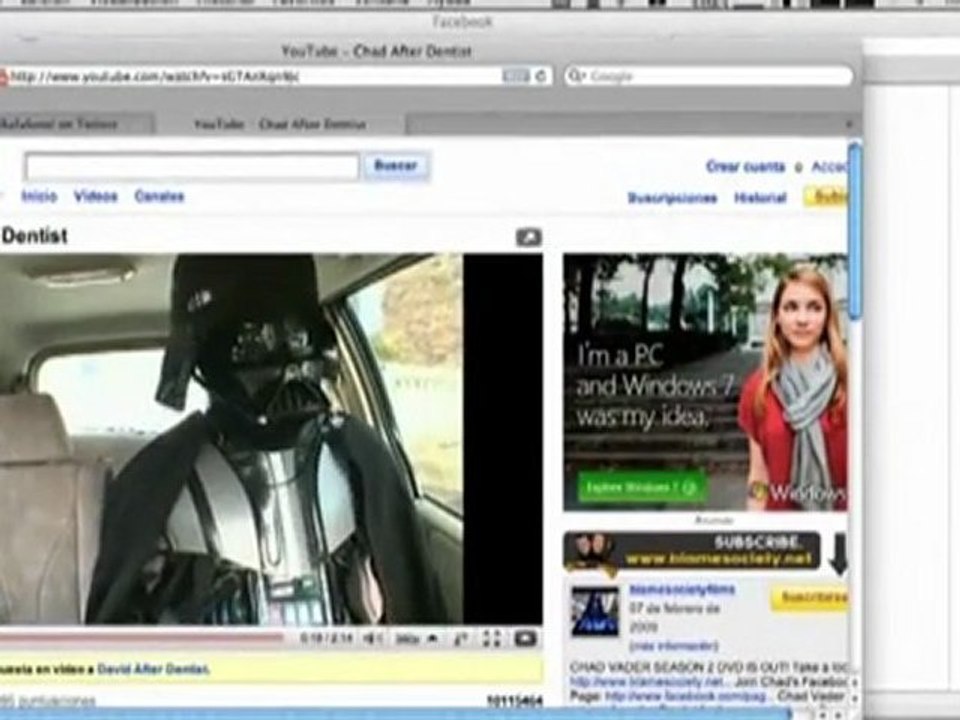Screen dimensions: 960x720
Task: Click the yellow Suscribirse button
Action: pyautogui.click(x=809, y=598)
